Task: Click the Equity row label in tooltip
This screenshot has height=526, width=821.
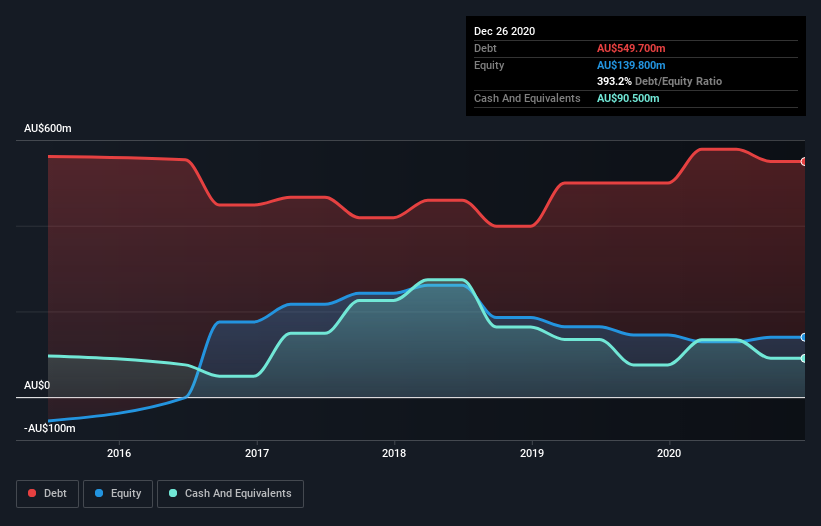Action: tap(489, 65)
